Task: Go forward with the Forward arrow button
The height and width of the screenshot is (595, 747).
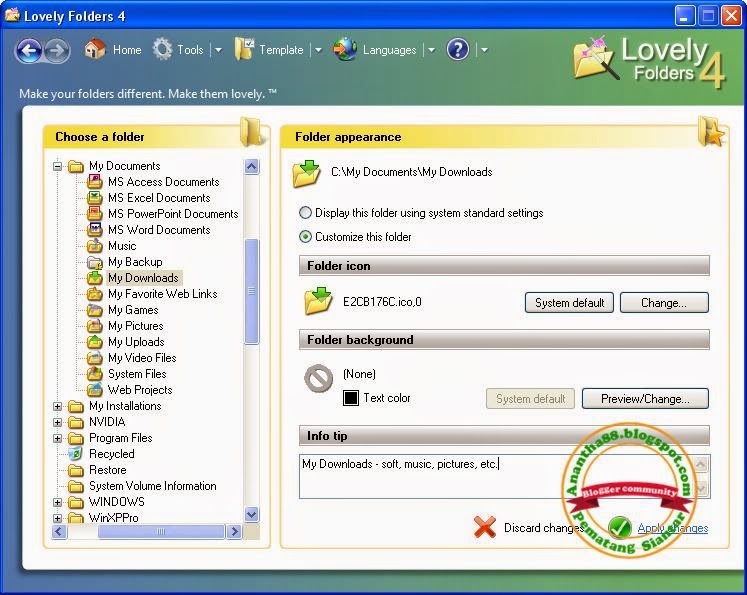Action: point(57,50)
